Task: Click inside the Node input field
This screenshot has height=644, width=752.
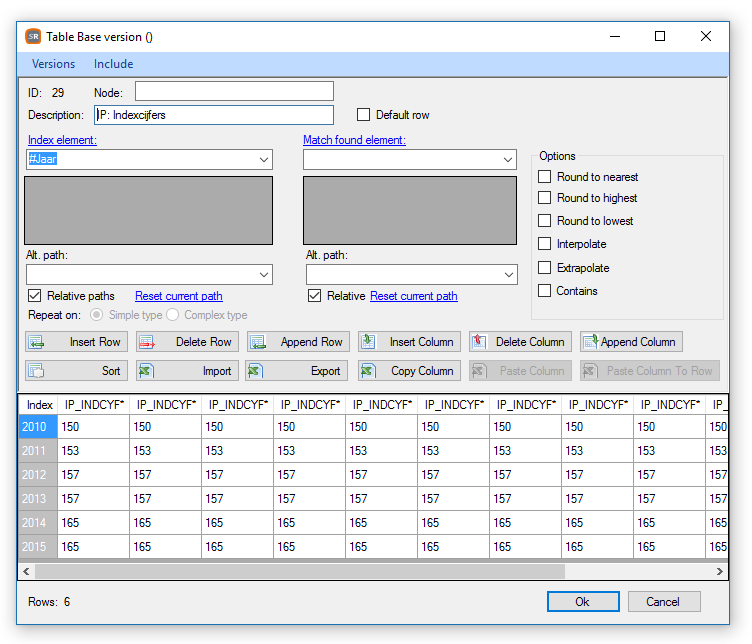Action: (x=234, y=91)
